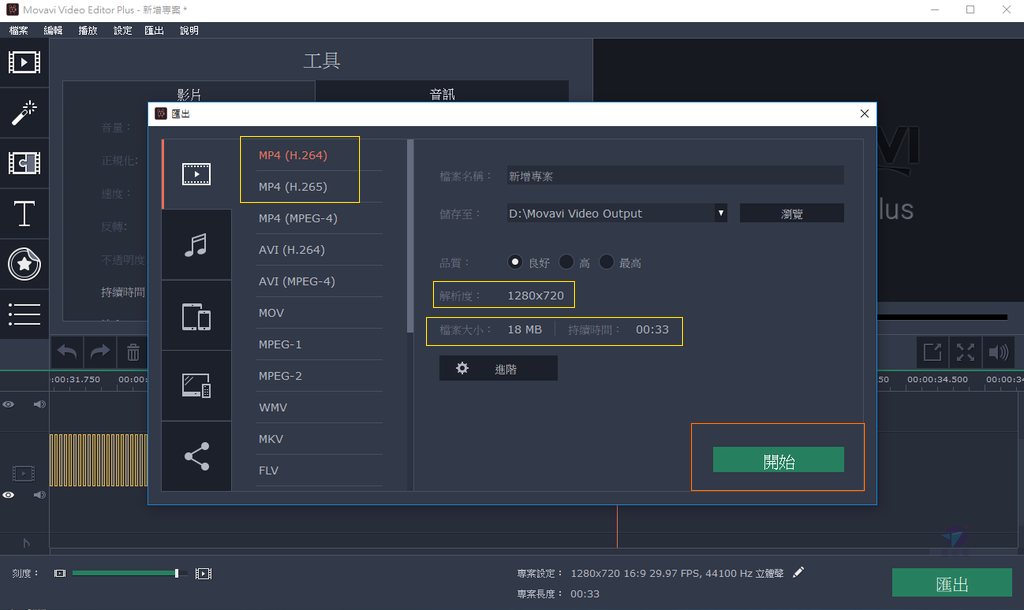Choose MPEG-2 format
Screen dimensions: 1024x610
[x=280, y=376]
